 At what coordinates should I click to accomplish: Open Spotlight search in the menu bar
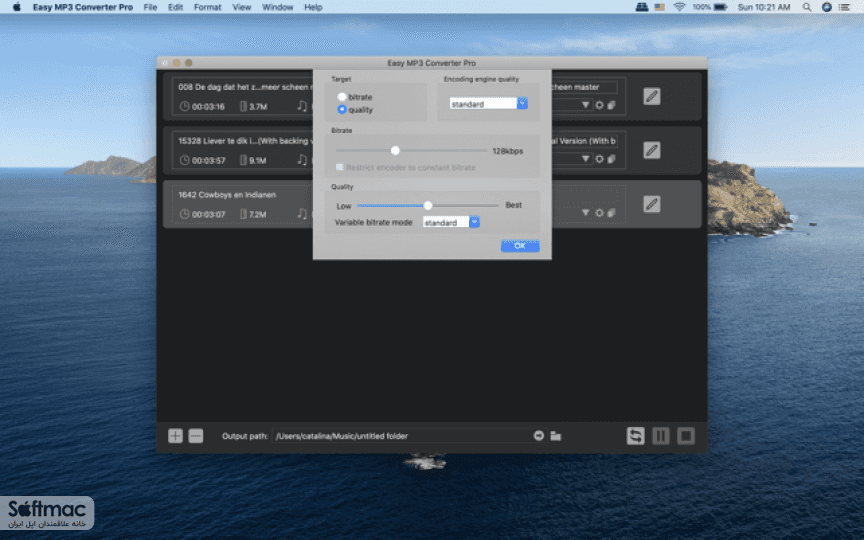tap(807, 7)
